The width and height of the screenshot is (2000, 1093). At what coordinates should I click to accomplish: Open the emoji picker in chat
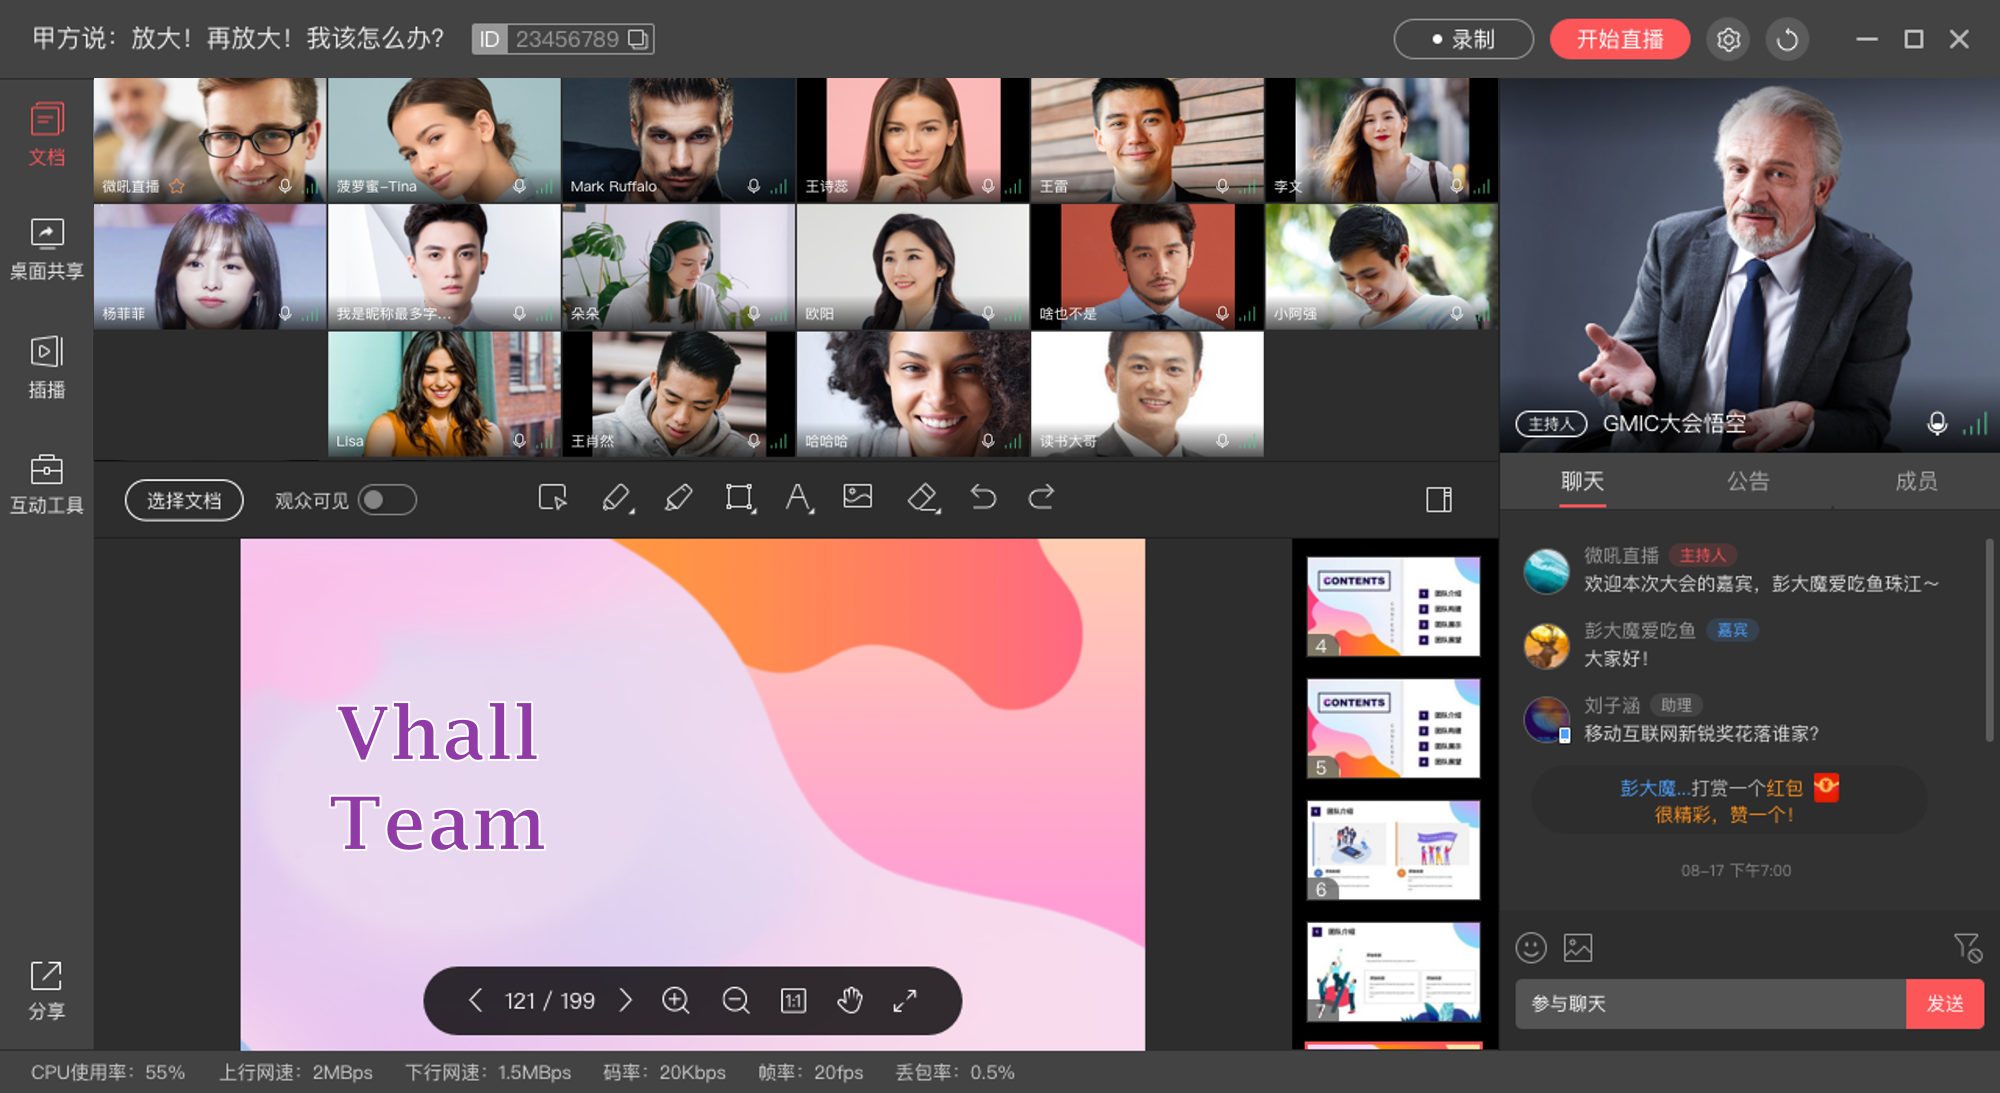pos(1531,947)
